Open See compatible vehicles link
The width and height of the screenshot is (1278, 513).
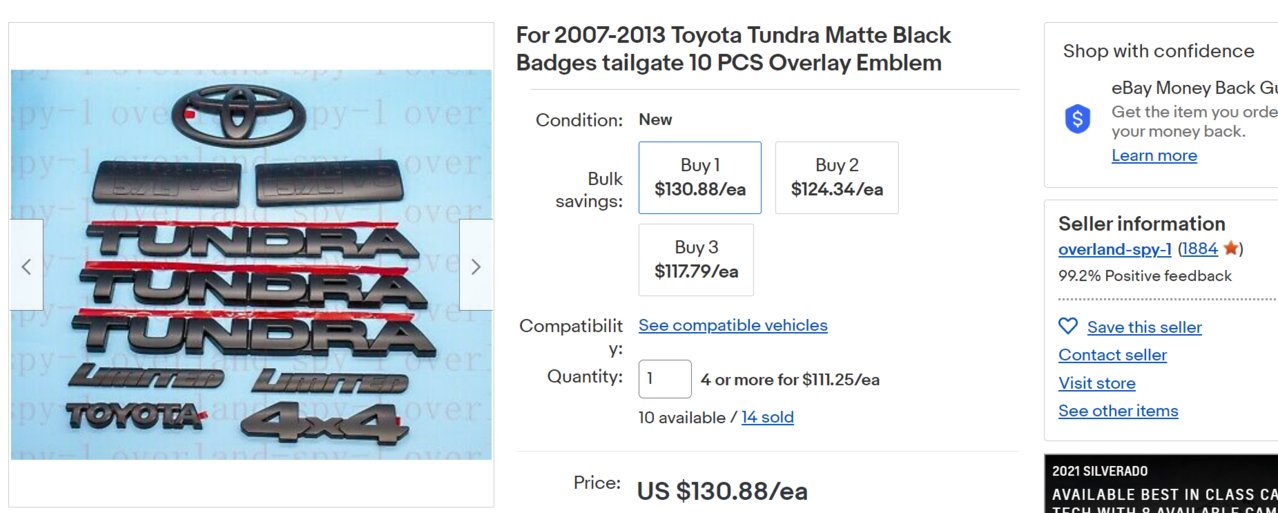733,325
